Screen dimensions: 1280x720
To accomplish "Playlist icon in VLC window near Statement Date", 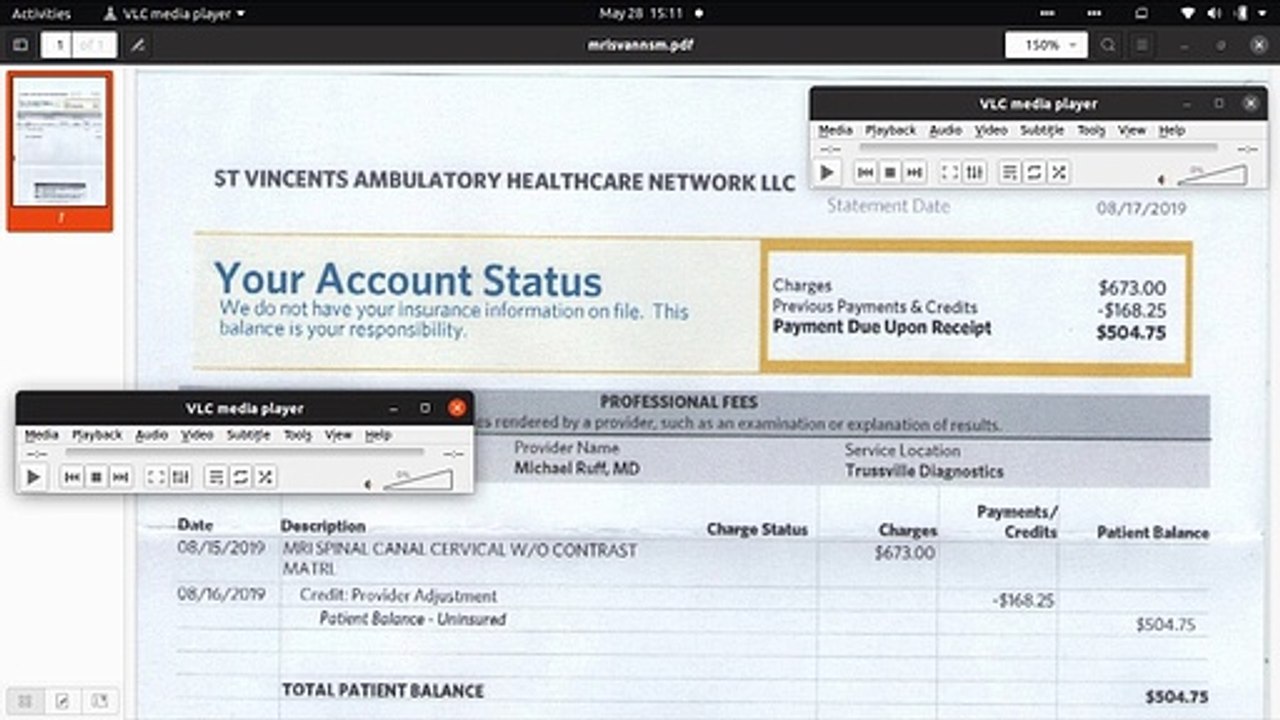I will click(x=1010, y=172).
